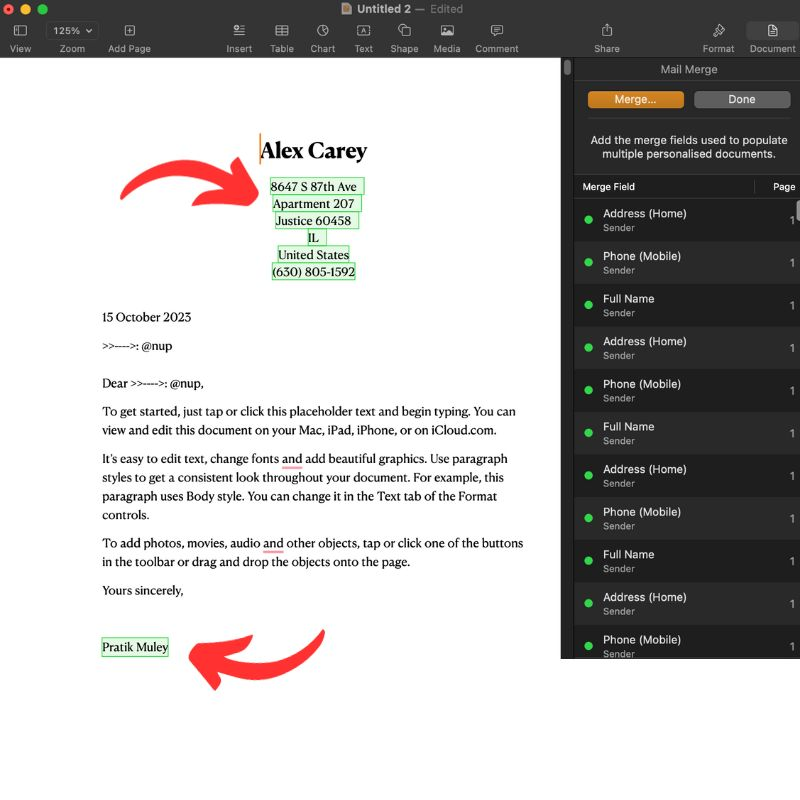
Task: Select the (630) 805-1592 phone field
Action: click(x=313, y=271)
